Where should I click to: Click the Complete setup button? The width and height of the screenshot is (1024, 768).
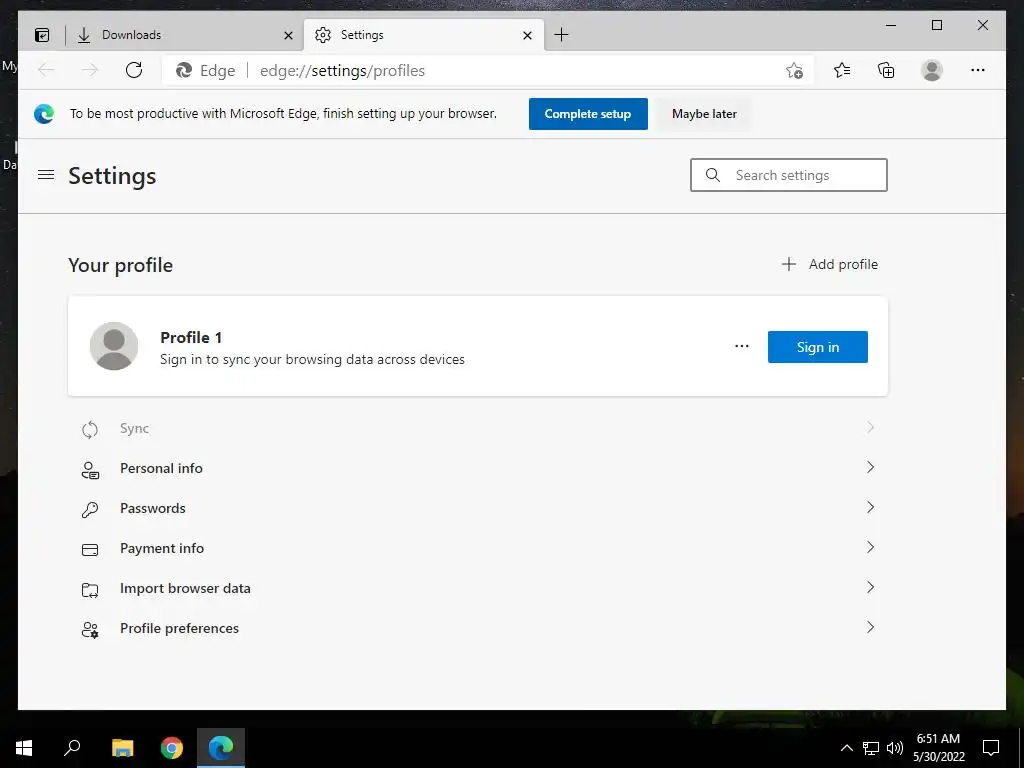click(588, 114)
